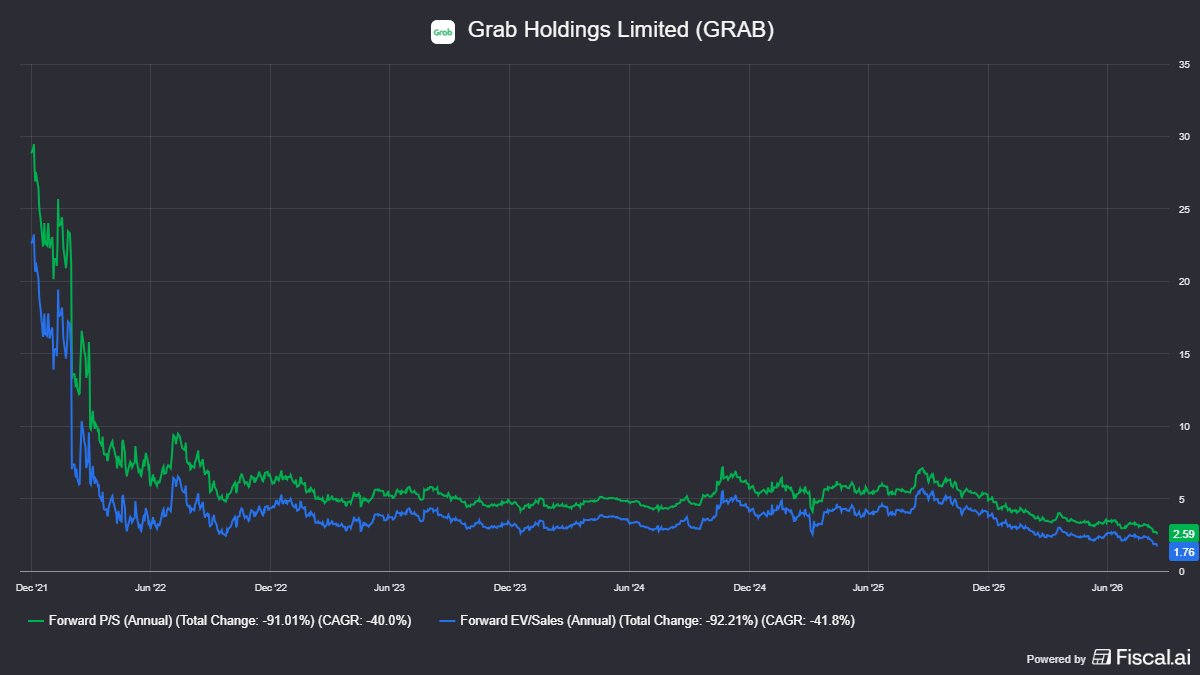Screen dimensions: 1200x675
Task: Click the green 2.59 value label
Action: point(1183,534)
